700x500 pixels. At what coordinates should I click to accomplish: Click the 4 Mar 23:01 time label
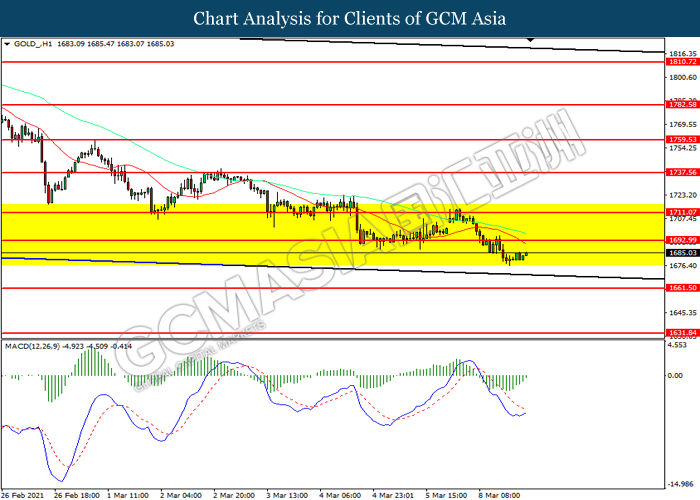tap(393, 495)
